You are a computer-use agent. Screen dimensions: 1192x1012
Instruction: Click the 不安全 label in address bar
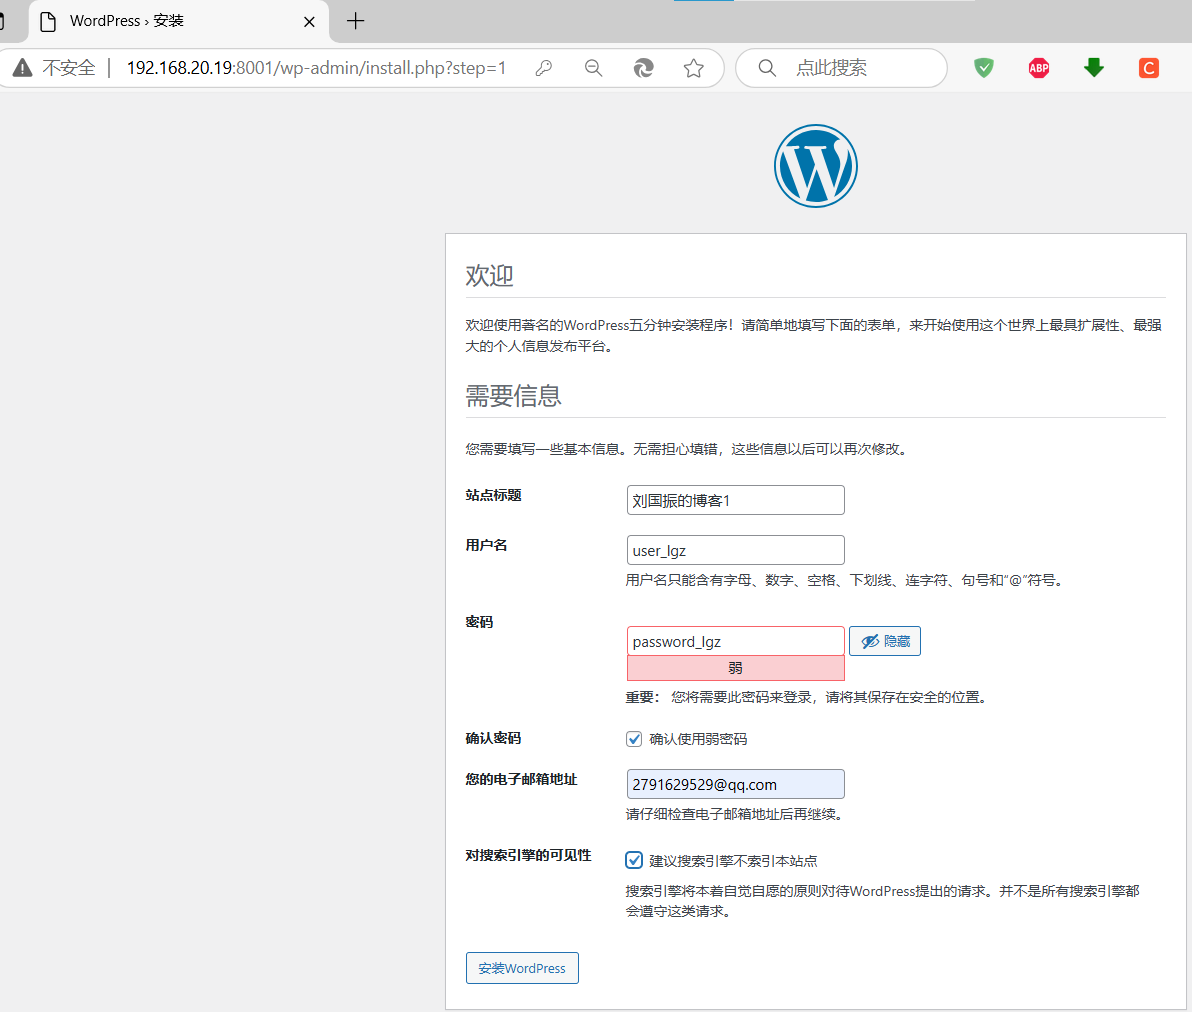(x=69, y=68)
